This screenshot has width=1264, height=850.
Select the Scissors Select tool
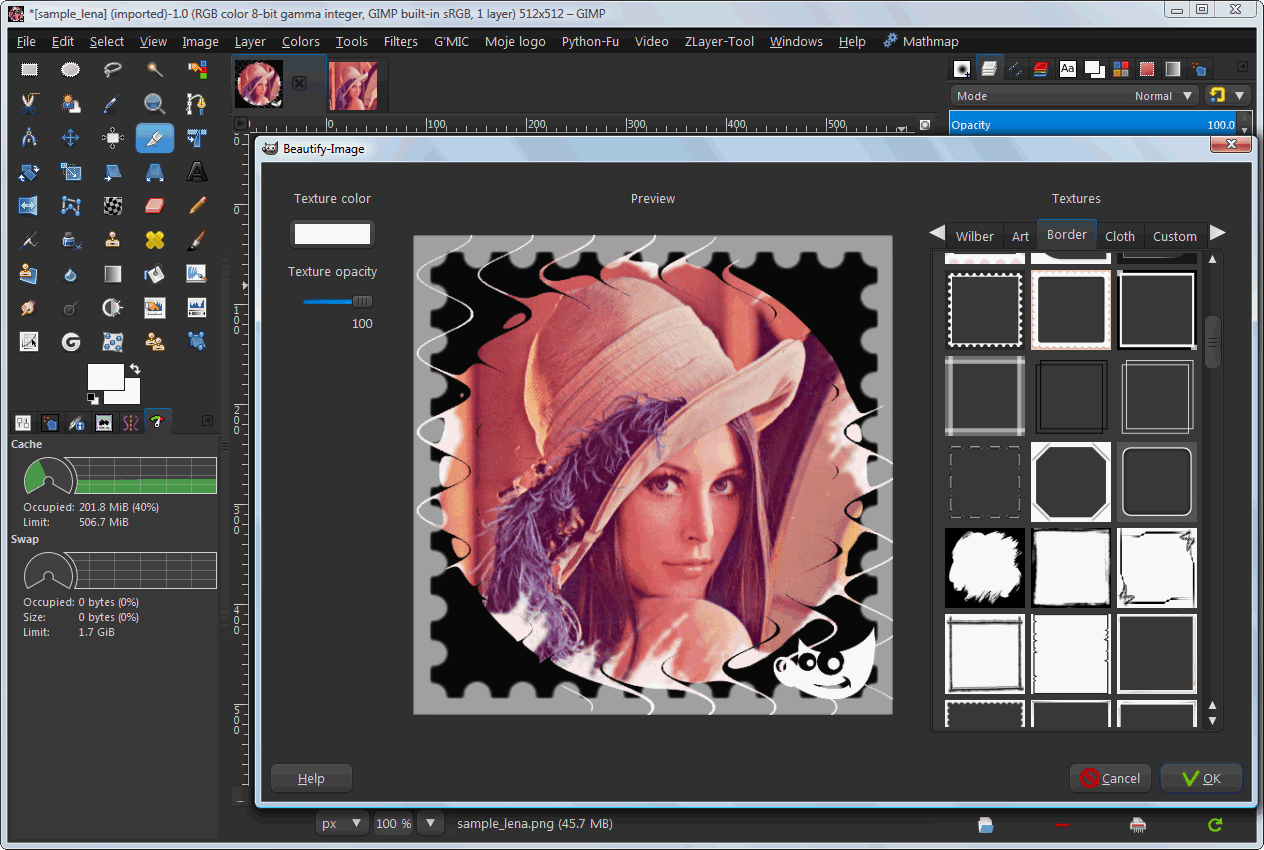tap(29, 103)
